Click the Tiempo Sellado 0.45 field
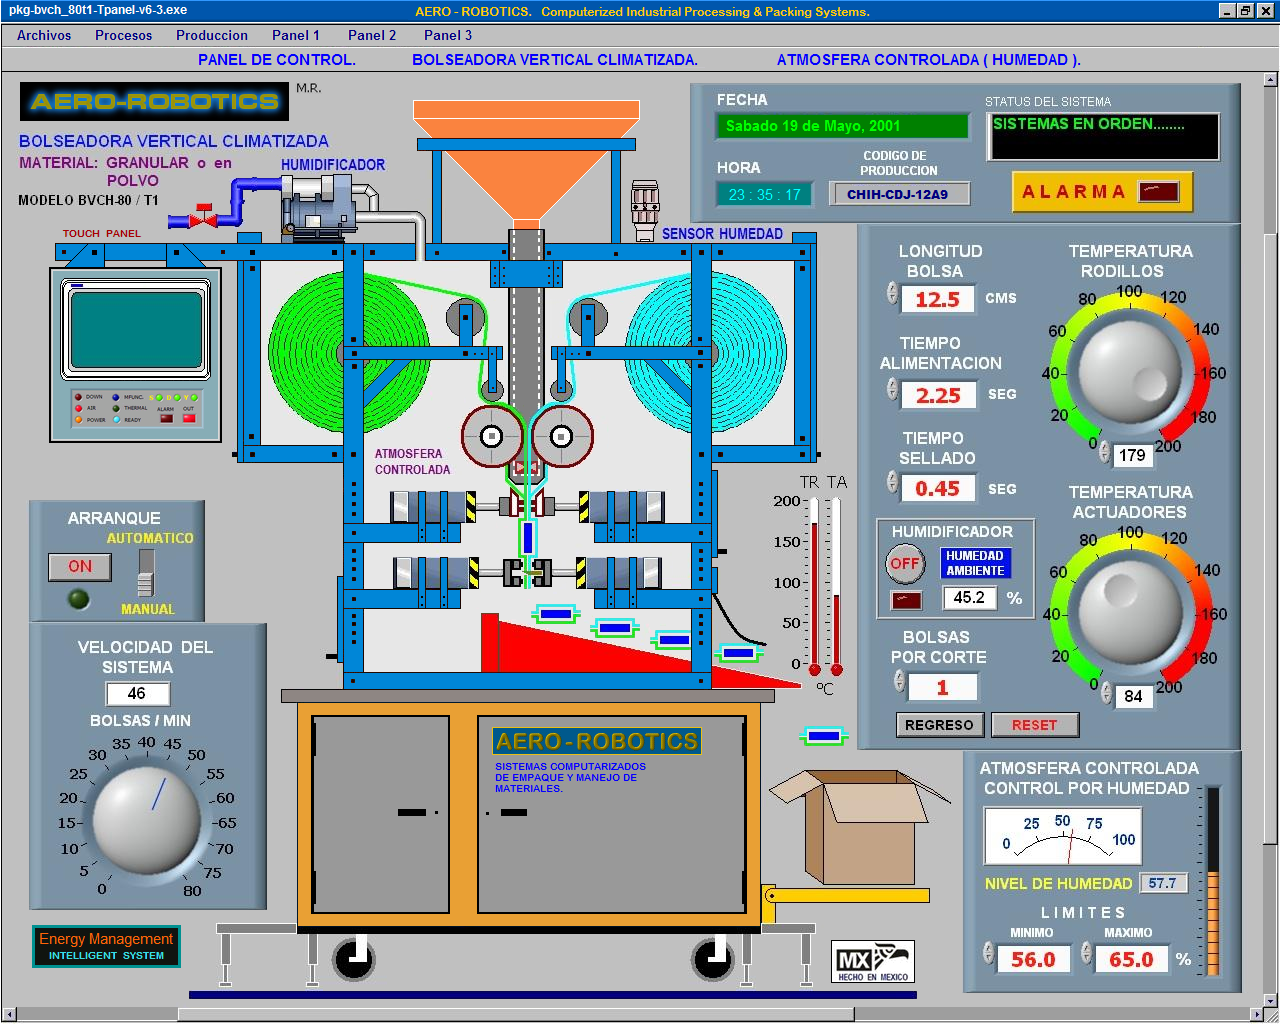The image size is (1280, 1024). 938,488
